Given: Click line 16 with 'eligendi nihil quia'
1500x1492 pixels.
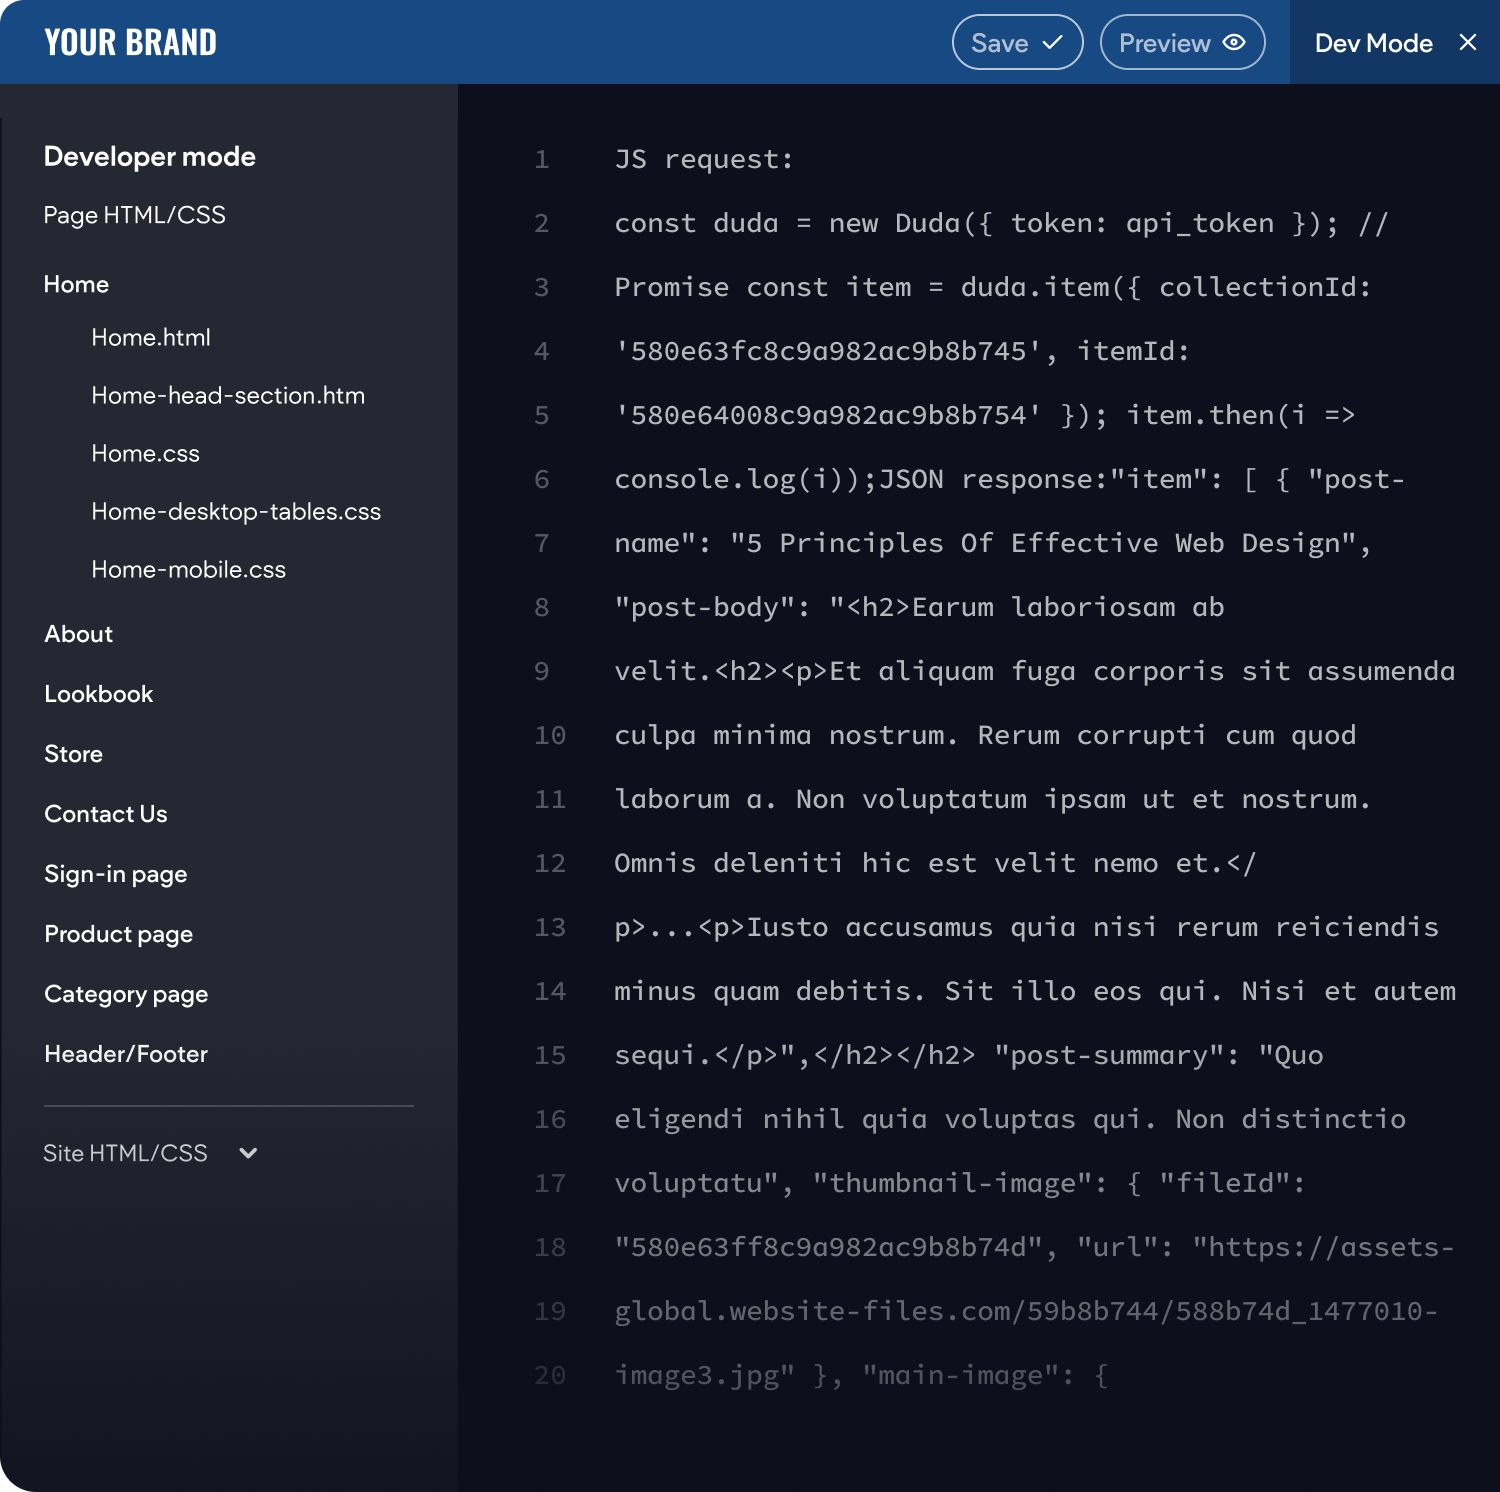Looking at the screenshot, I should pyautogui.click(x=1010, y=1119).
